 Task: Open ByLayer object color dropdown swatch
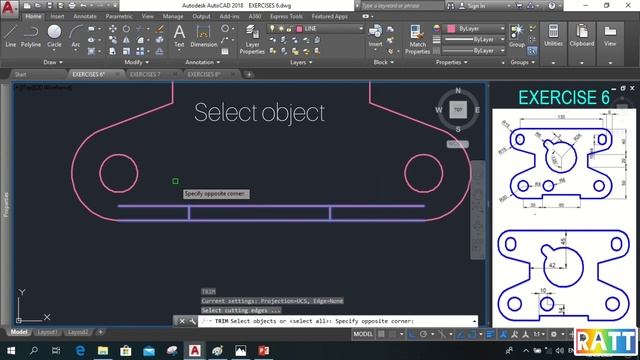point(451,29)
